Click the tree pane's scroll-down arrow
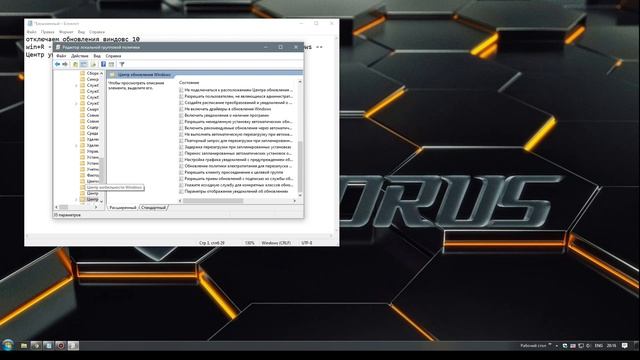This screenshot has width=640, height=360. point(102,201)
